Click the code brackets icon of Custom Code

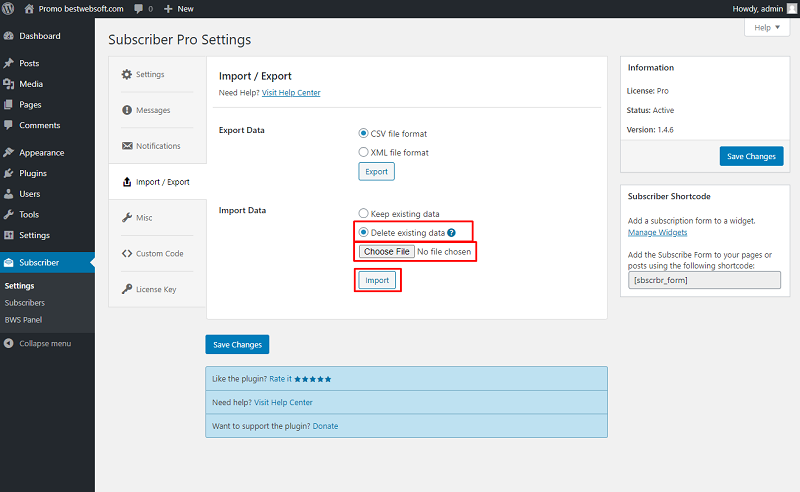127,254
